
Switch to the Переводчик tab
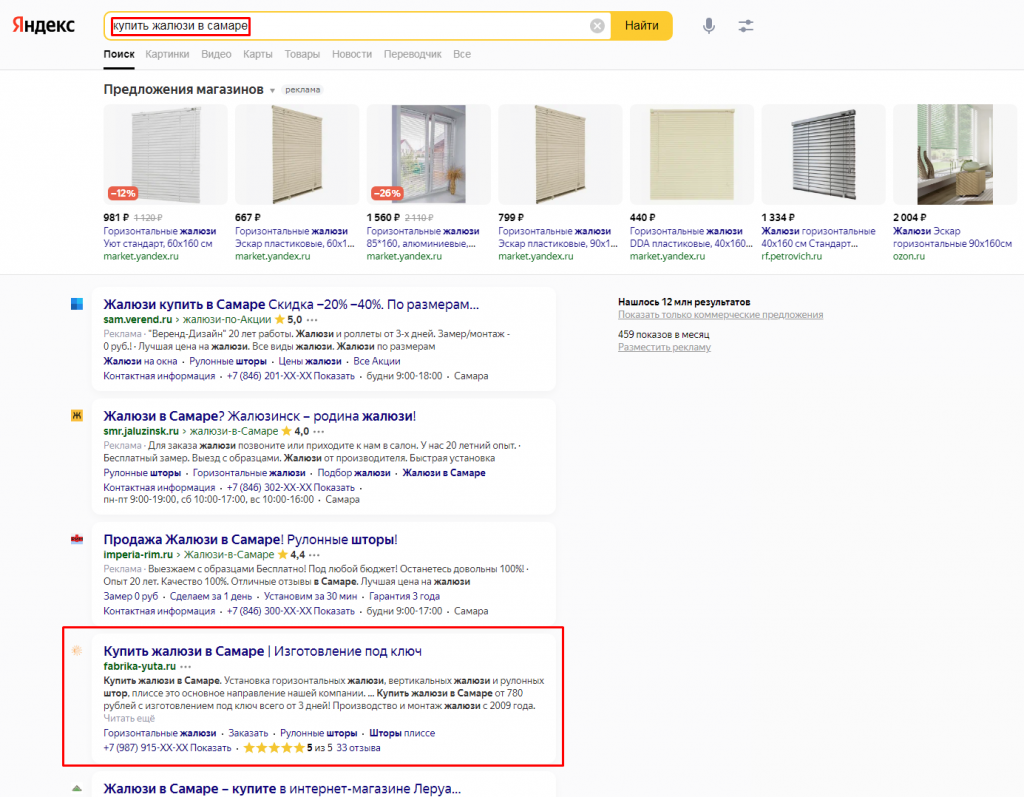coord(412,54)
